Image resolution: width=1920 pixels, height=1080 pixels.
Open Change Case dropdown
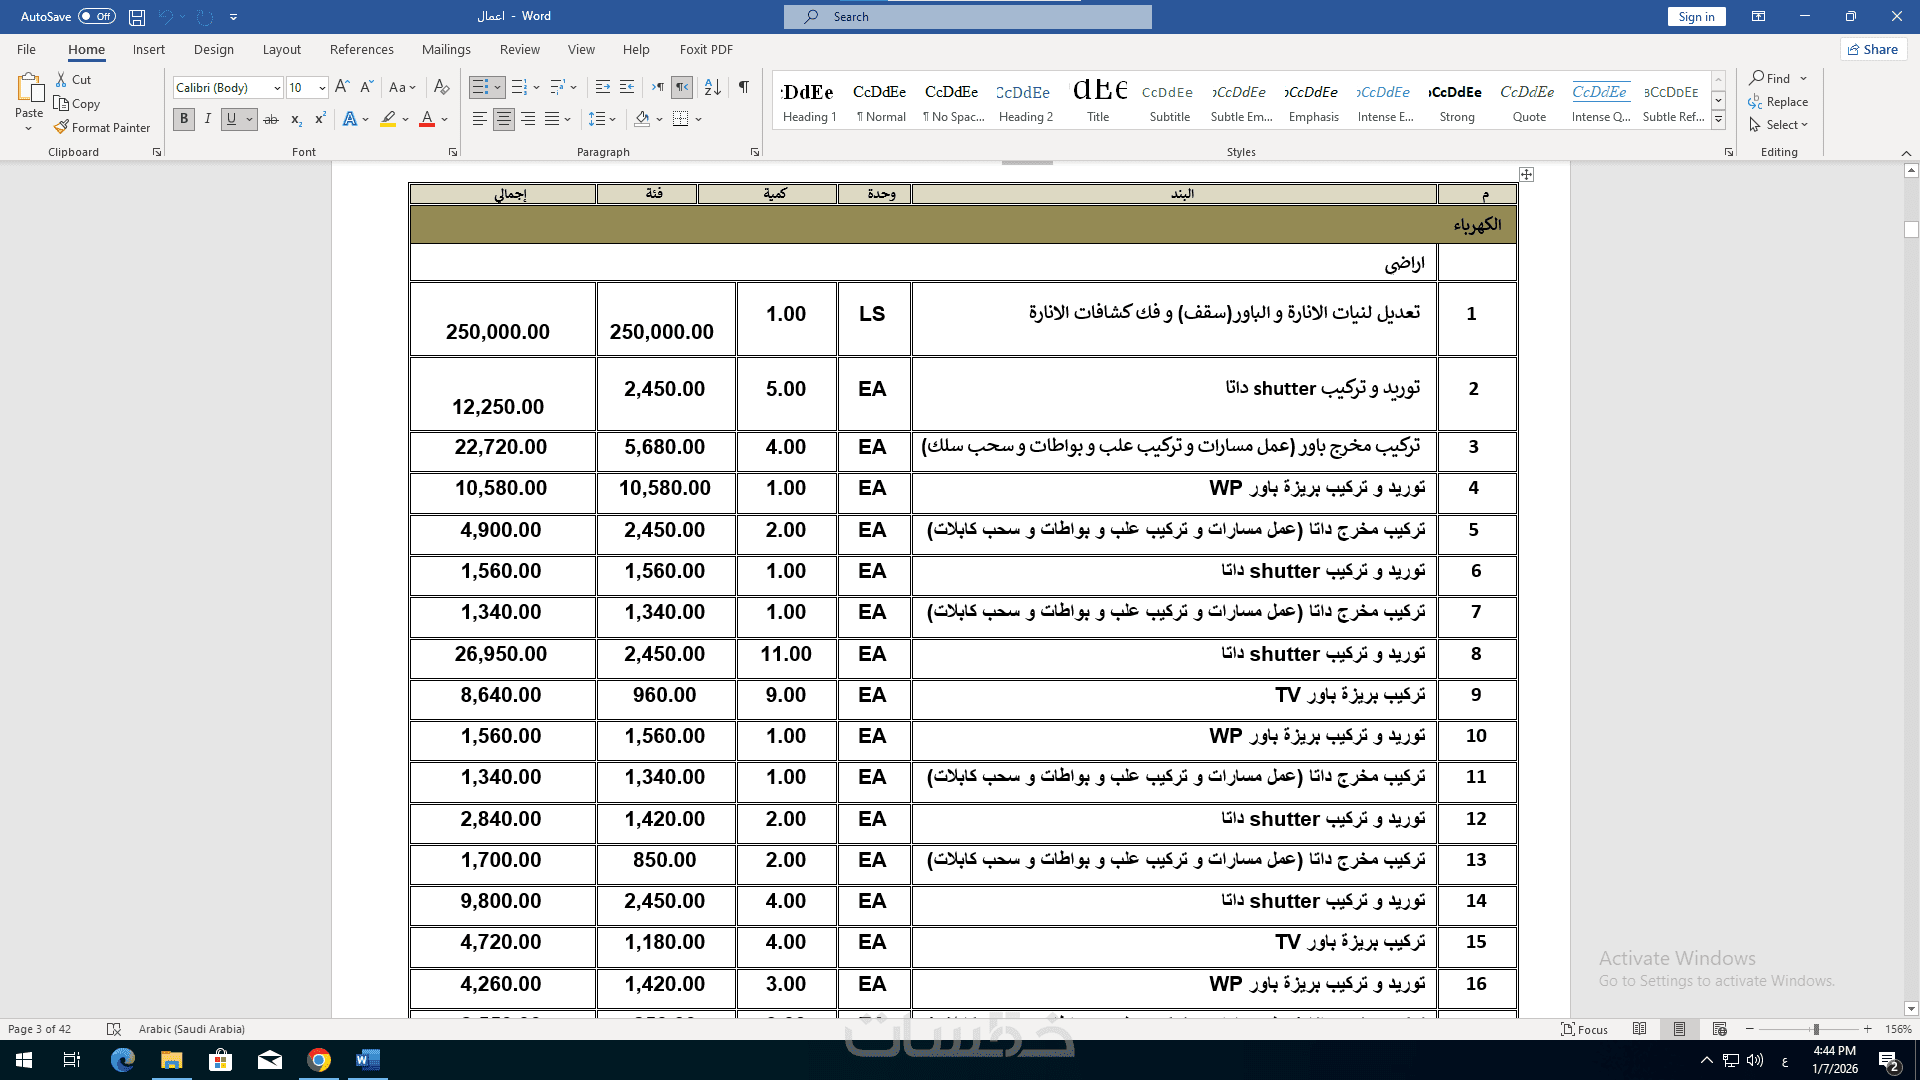pyautogui.click(x=402, y=88)
